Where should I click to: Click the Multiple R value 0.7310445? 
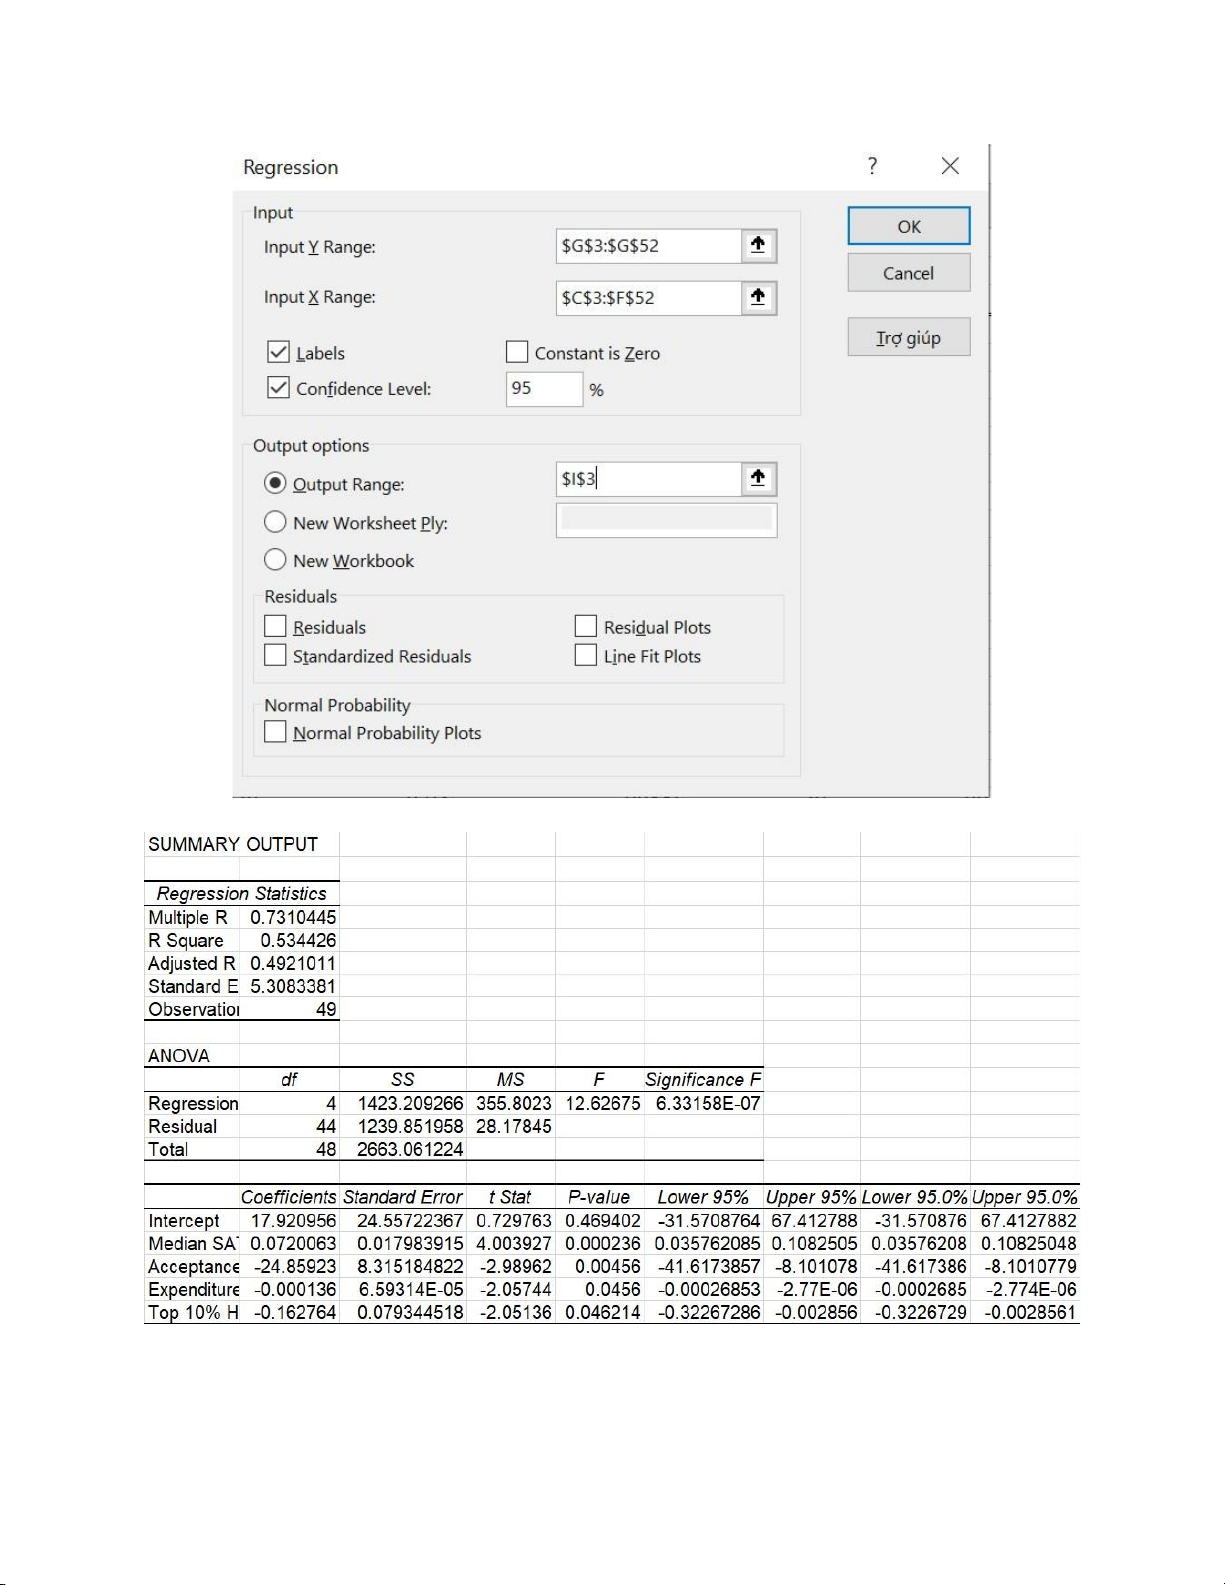[292, 918]
